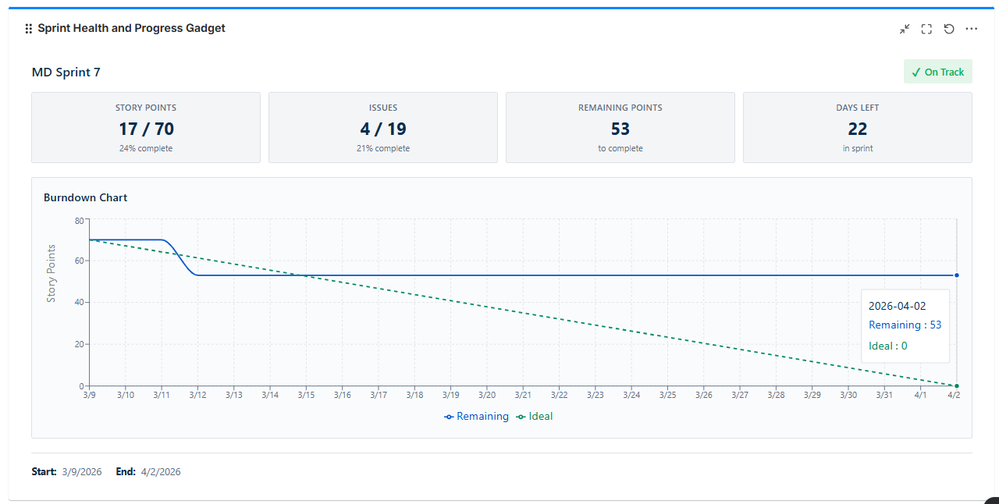Click the Story Points 17 / 70 card
Screen dimensions: 999x504
click(146, 127)
